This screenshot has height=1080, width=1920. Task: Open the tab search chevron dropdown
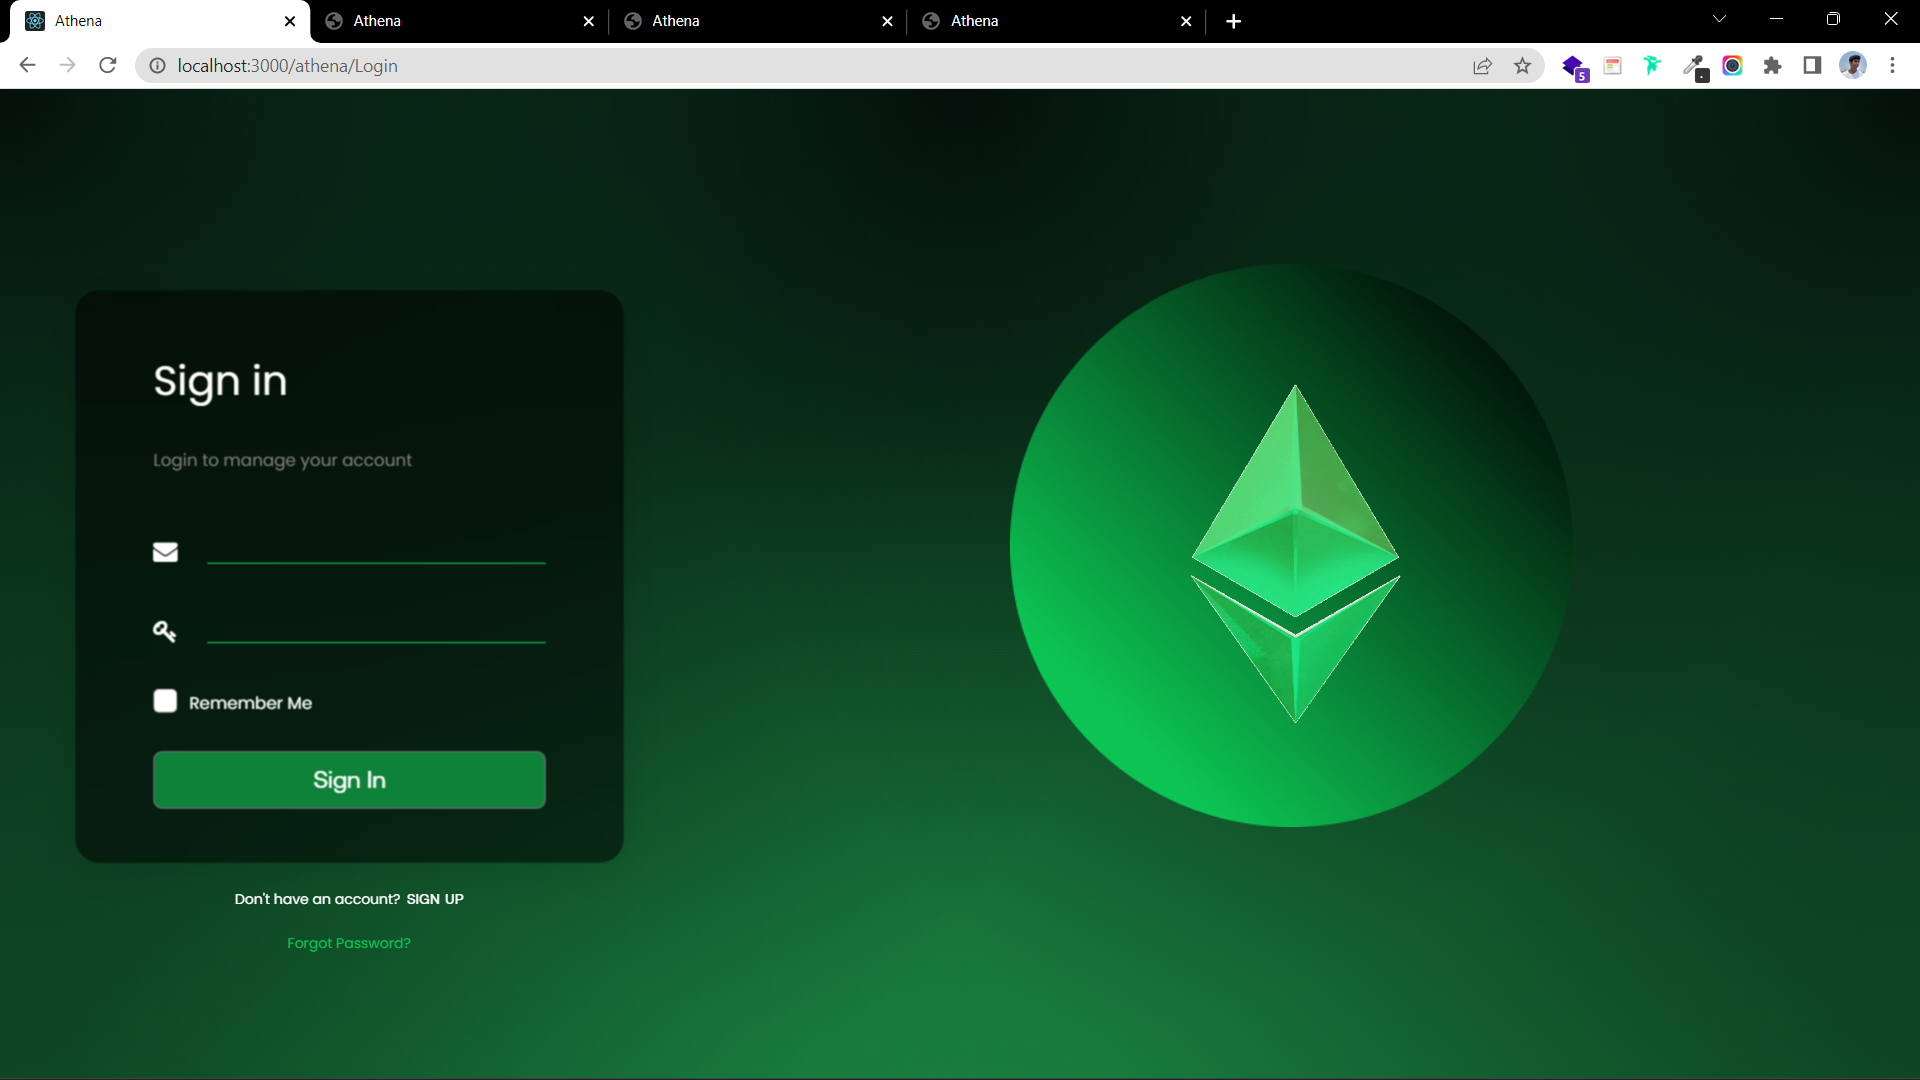1719,18
